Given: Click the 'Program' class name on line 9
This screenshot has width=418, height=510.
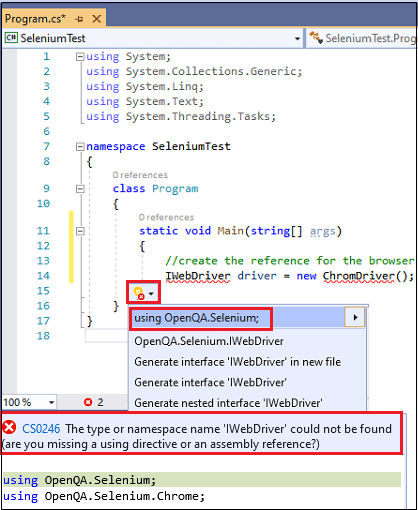Looking at the screenshot, I should point(175,189).
